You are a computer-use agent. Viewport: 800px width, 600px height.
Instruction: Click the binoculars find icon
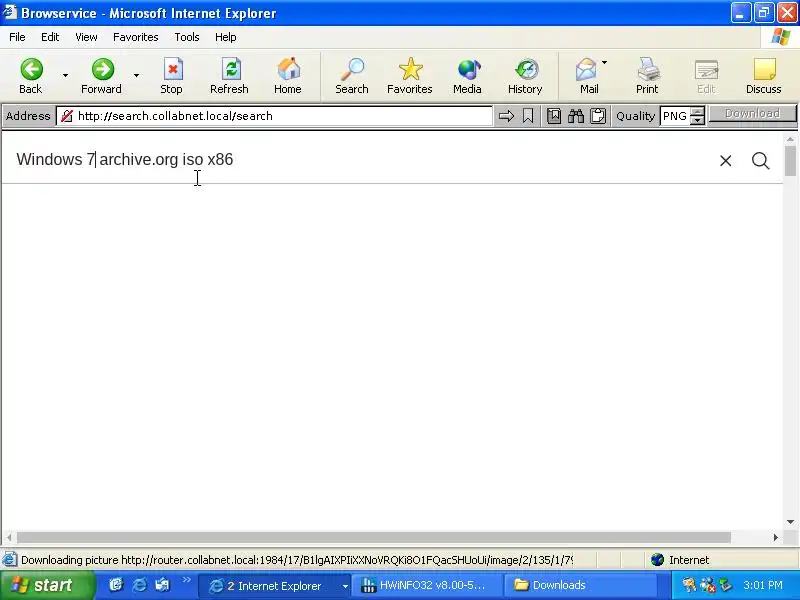(x=576, y=116)
